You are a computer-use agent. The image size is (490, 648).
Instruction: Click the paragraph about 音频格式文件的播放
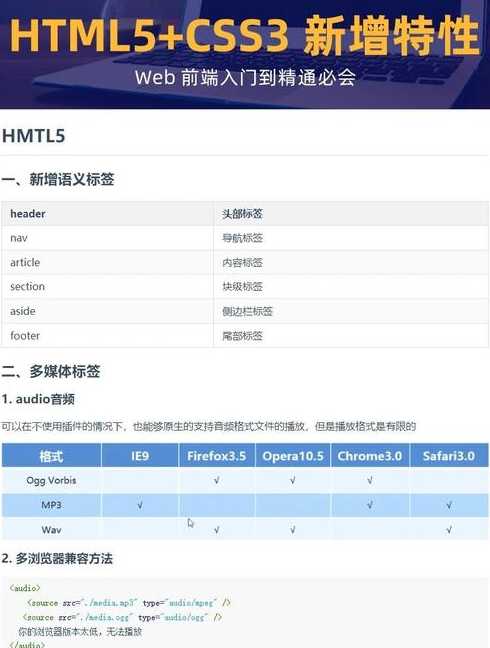coord(208,426)
